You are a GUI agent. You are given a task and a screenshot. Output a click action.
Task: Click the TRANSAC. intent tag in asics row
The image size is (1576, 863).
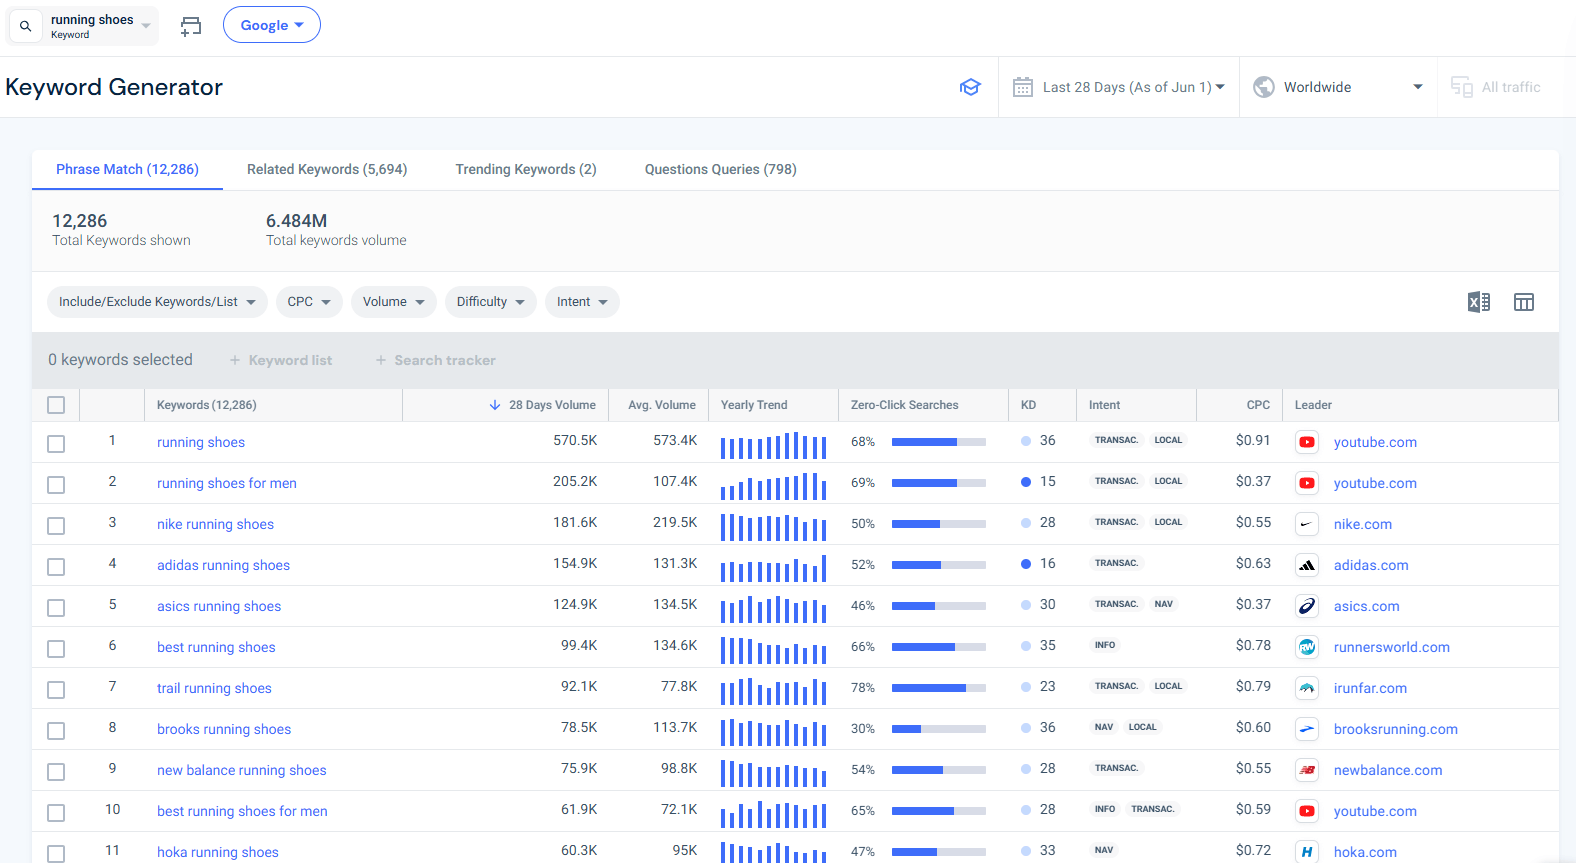[x=1116, y=604]
